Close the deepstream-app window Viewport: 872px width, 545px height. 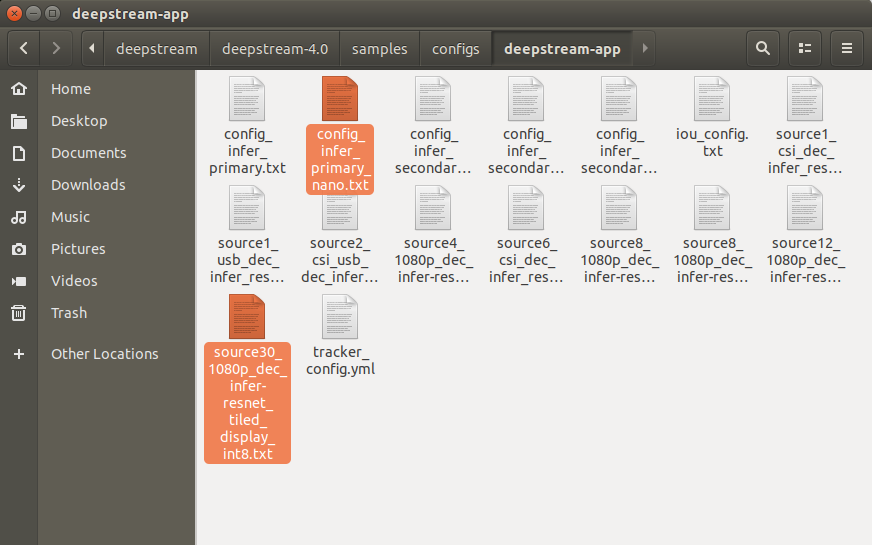click(14, 13)
